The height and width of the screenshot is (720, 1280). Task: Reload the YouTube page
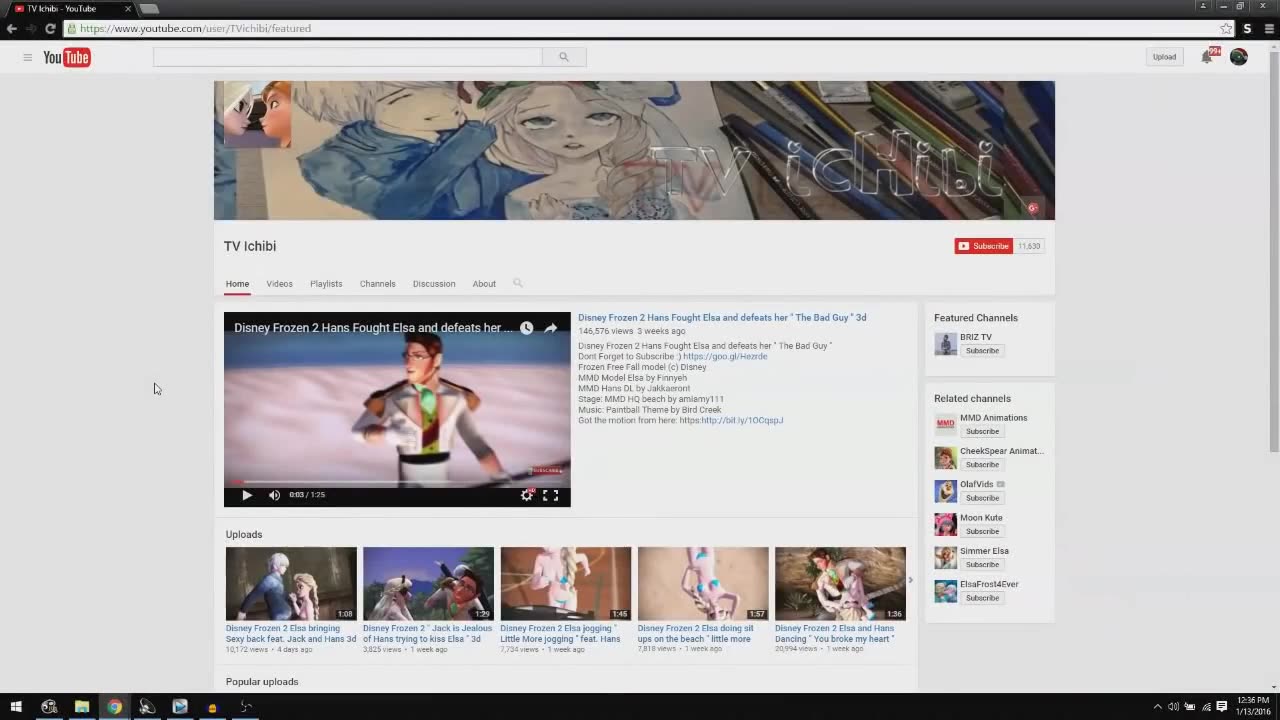[x=50, y=29]
